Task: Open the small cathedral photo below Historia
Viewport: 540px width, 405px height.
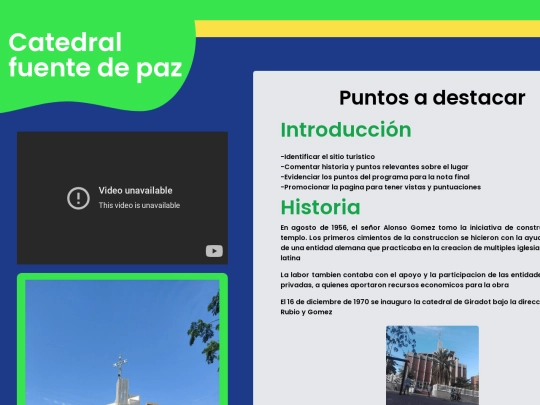Action: click(x=432, y=365)
